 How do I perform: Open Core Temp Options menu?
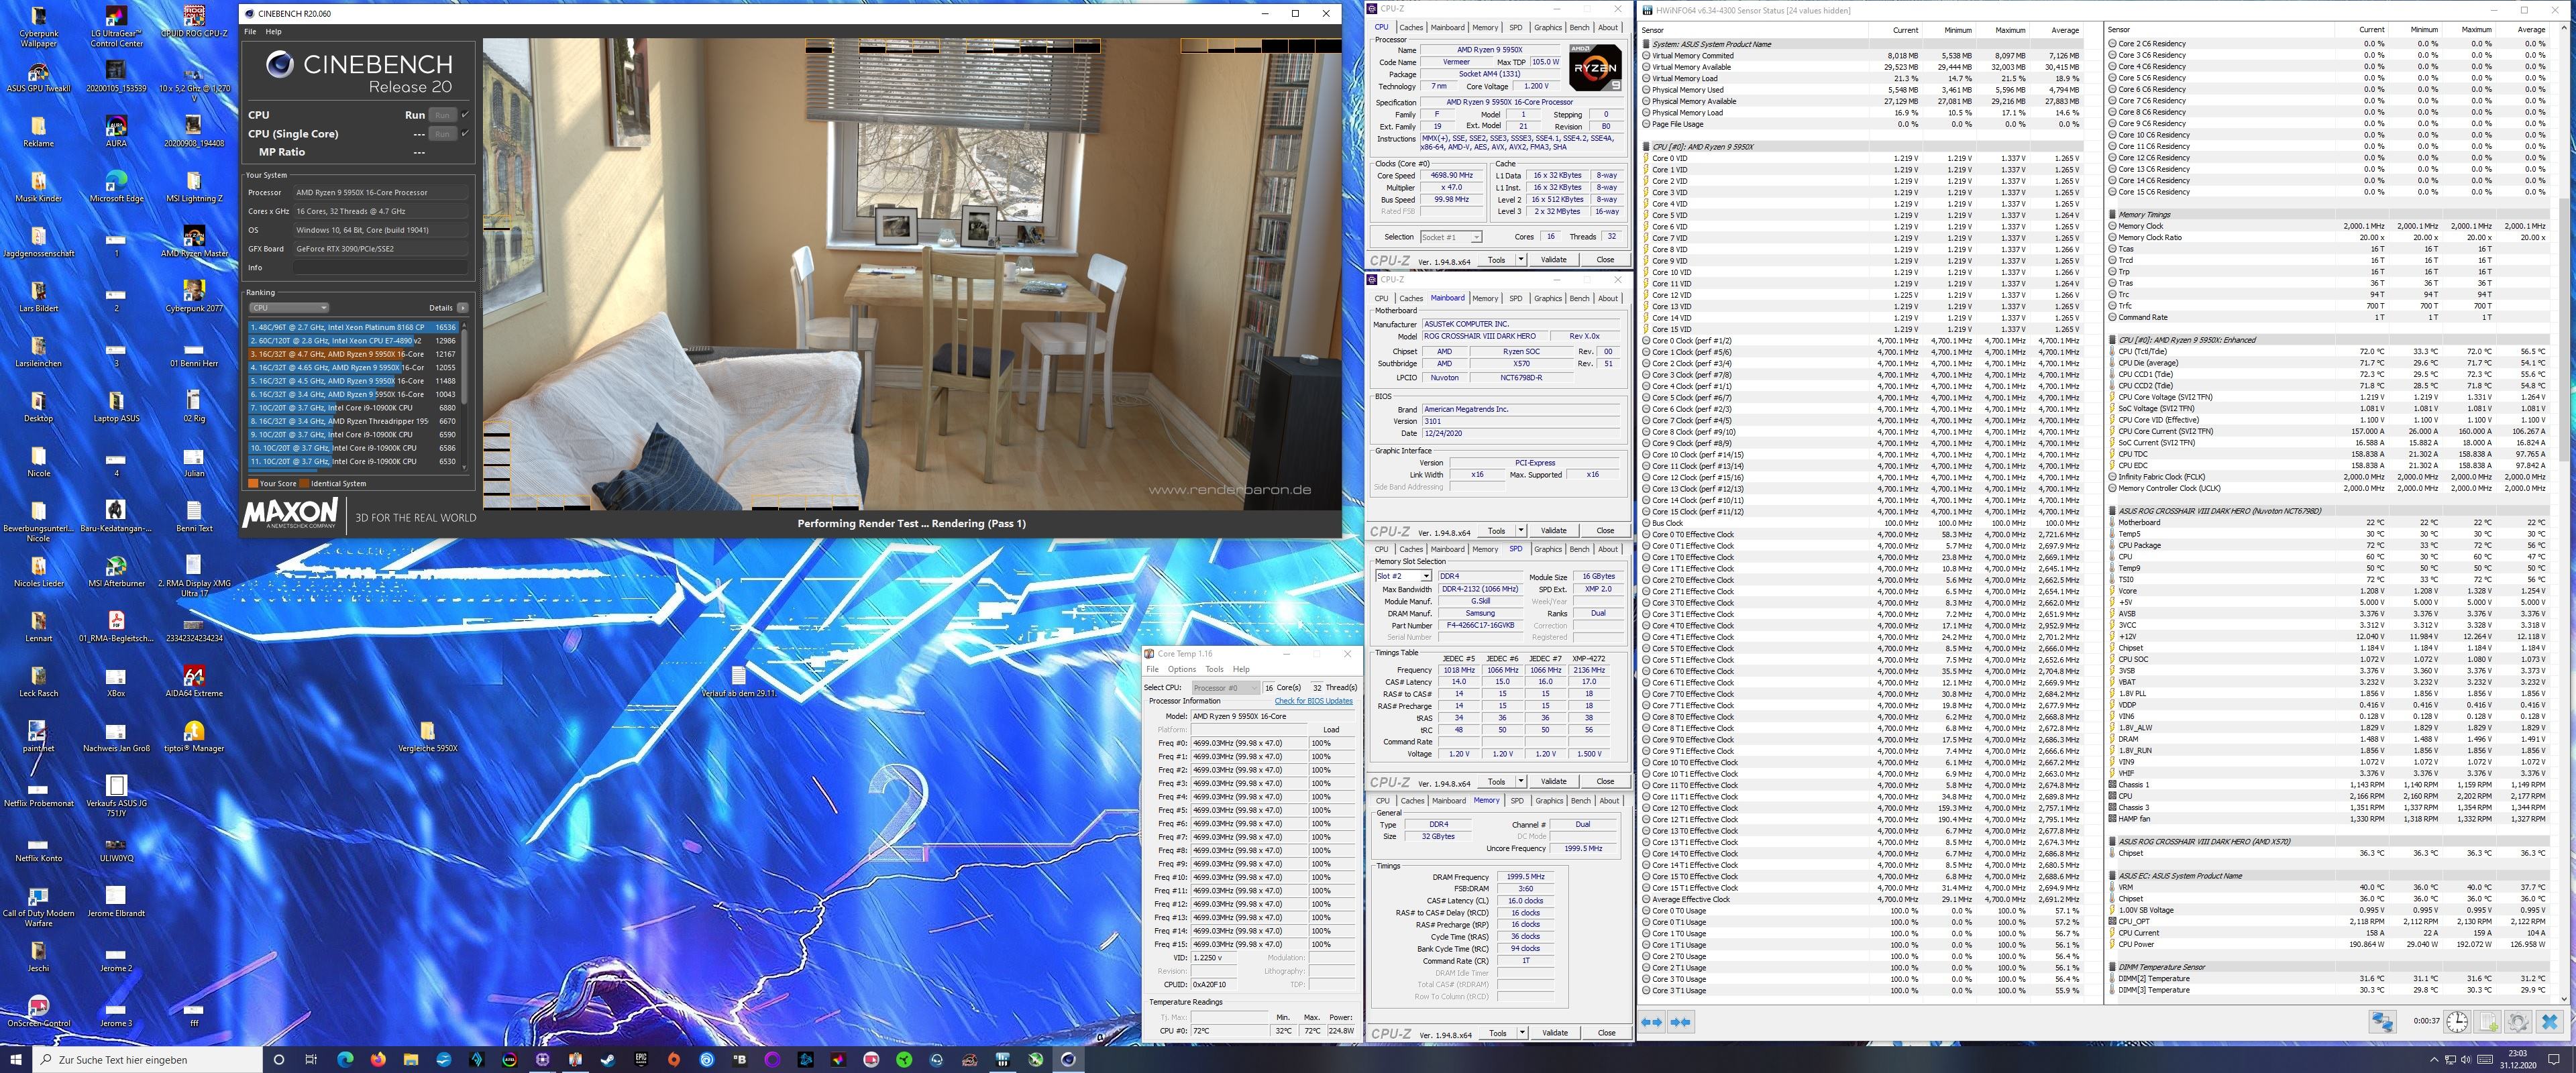pyautogui.click(x=1181, y=669)
